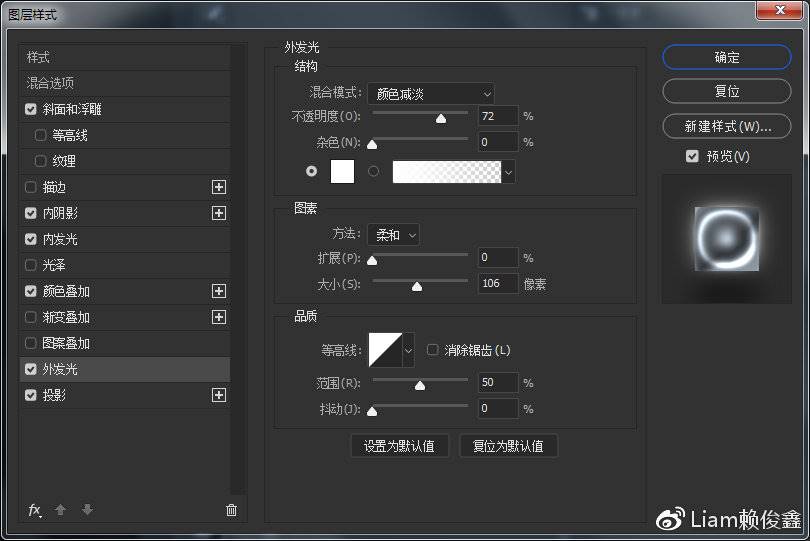Enable the 图案叠加 checkbox

[31, 343]
